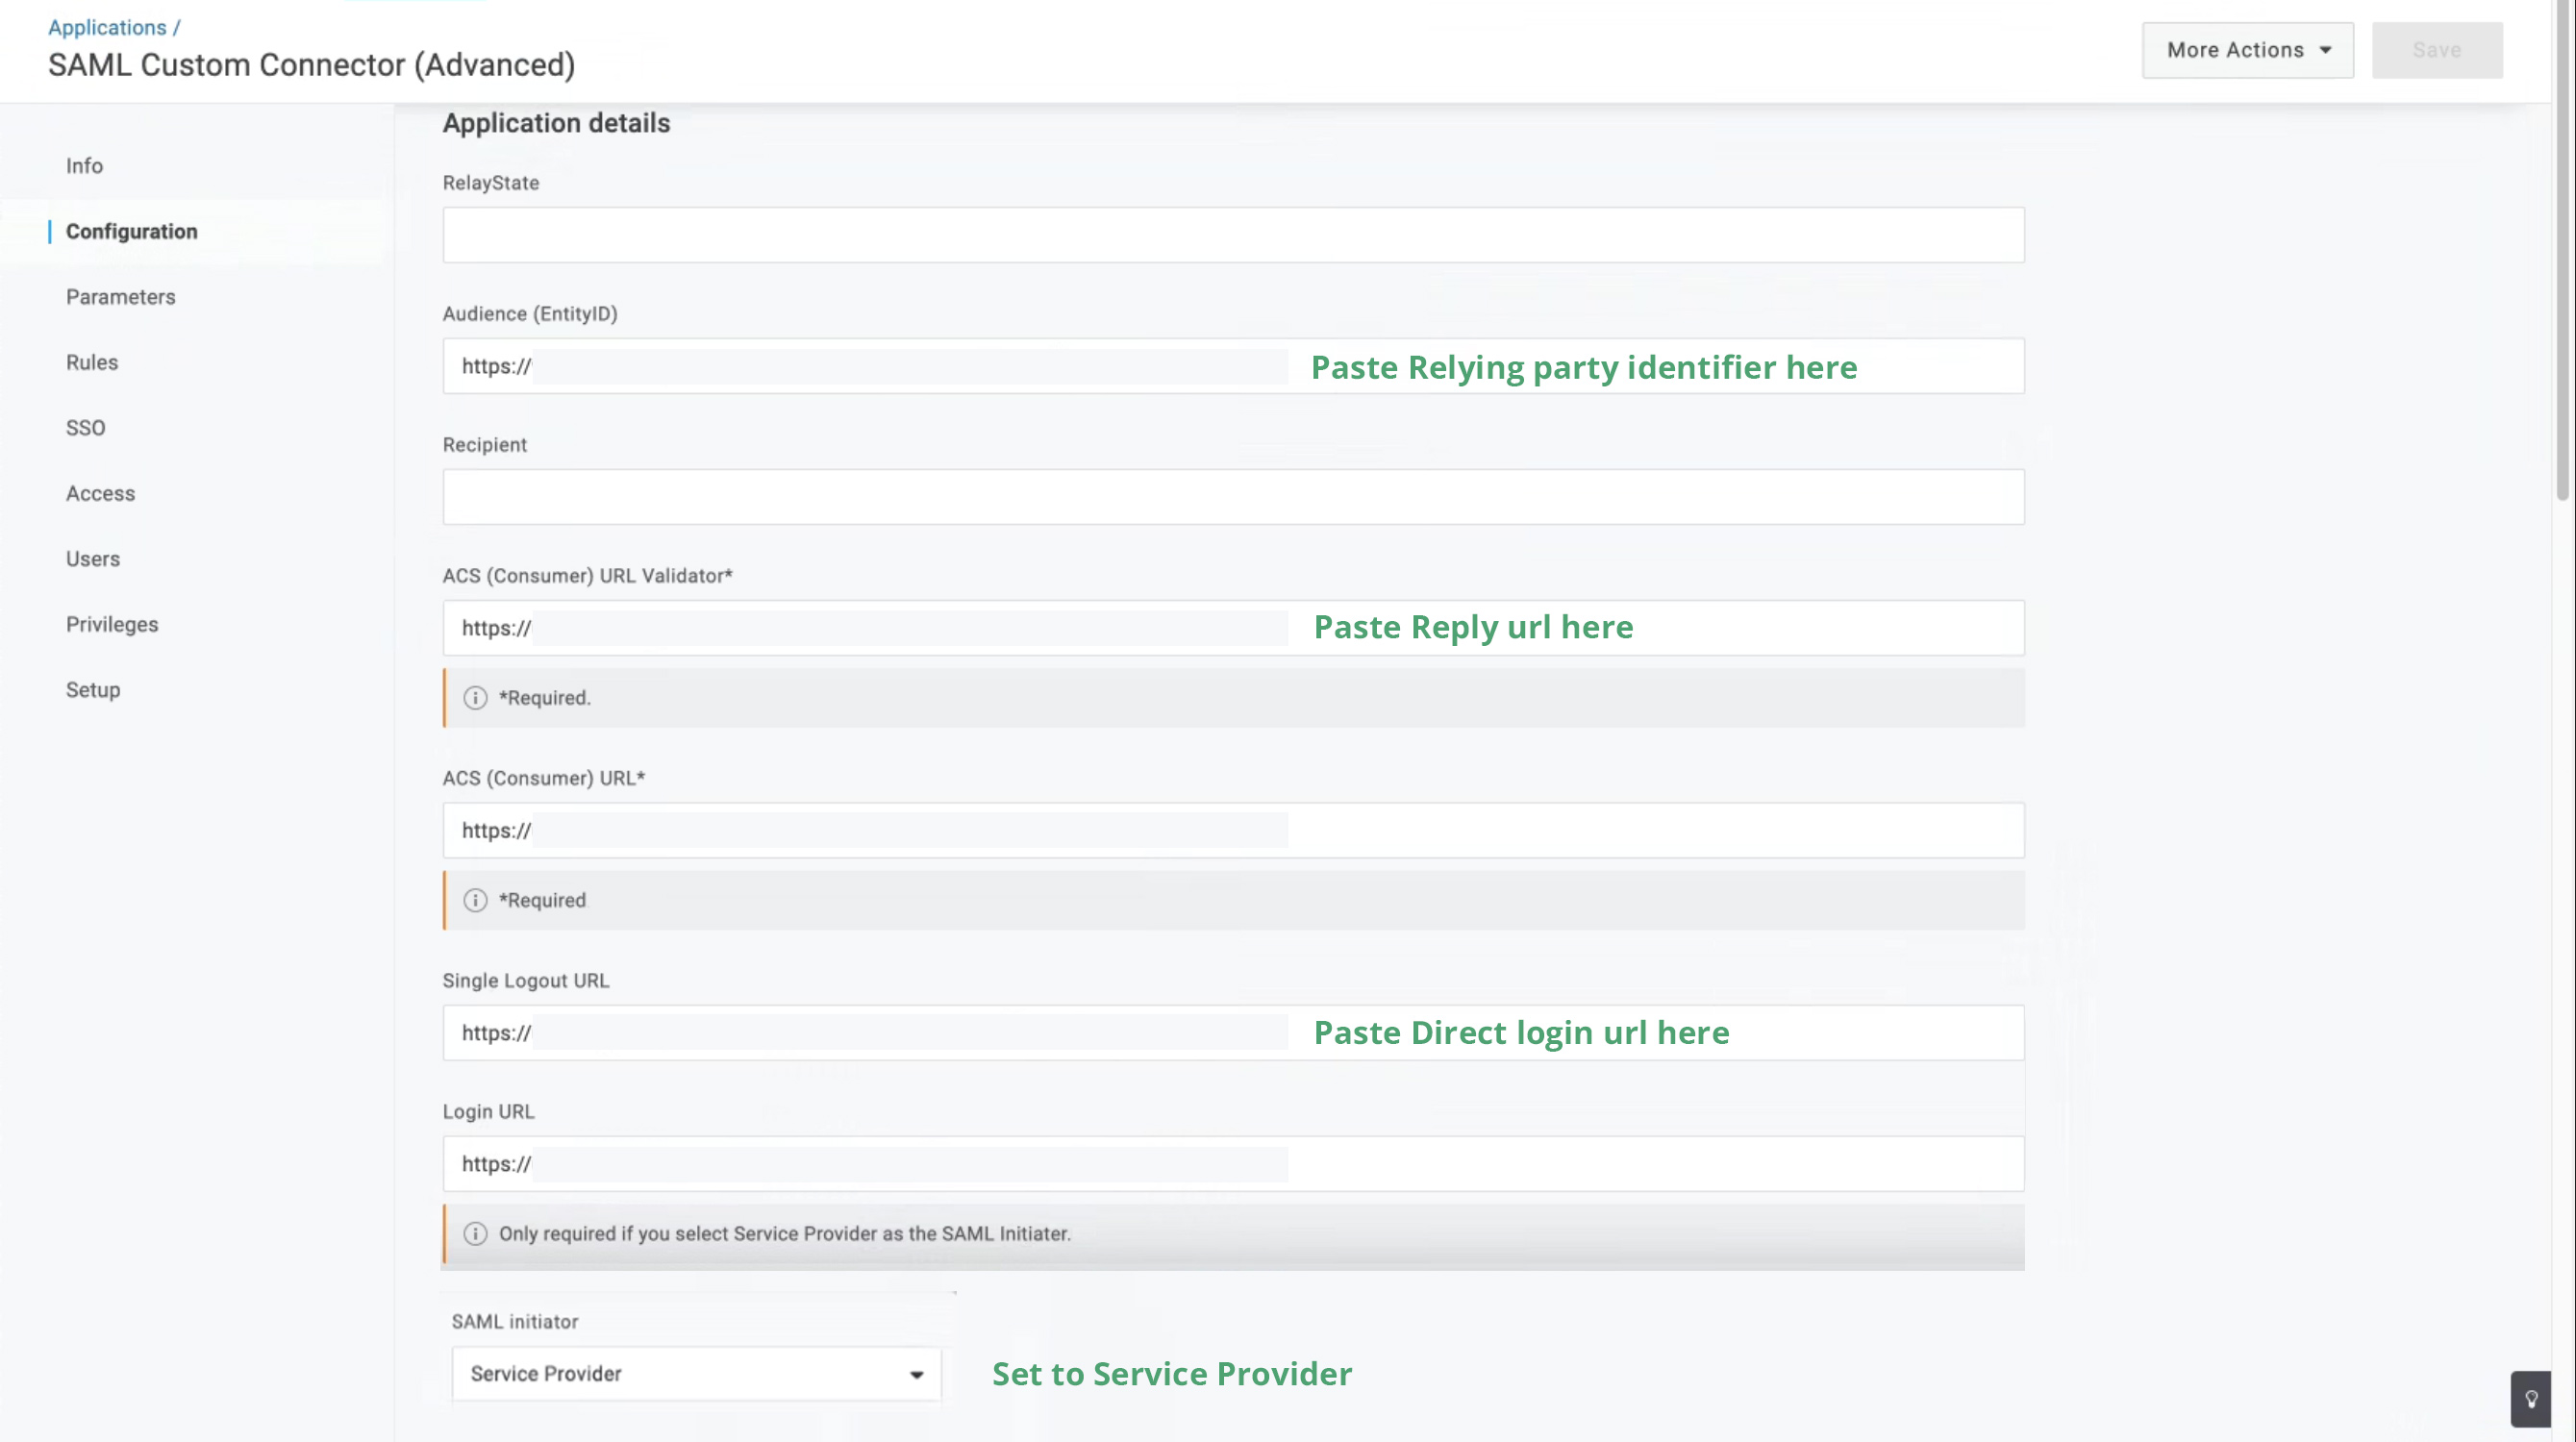Toggle visibility of Access section
The width and height of the screenshot is (2576, 1442).
pos(101,492)
